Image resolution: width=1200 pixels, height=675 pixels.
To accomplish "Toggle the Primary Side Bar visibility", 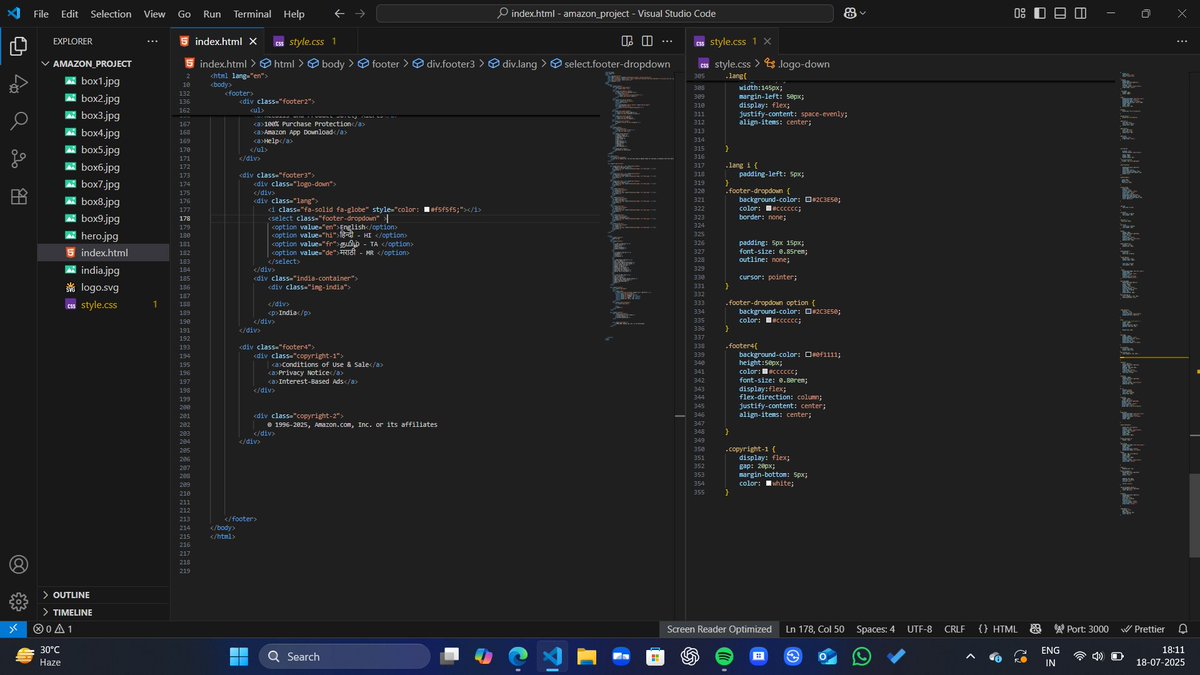I will [x=1040, y=13].
